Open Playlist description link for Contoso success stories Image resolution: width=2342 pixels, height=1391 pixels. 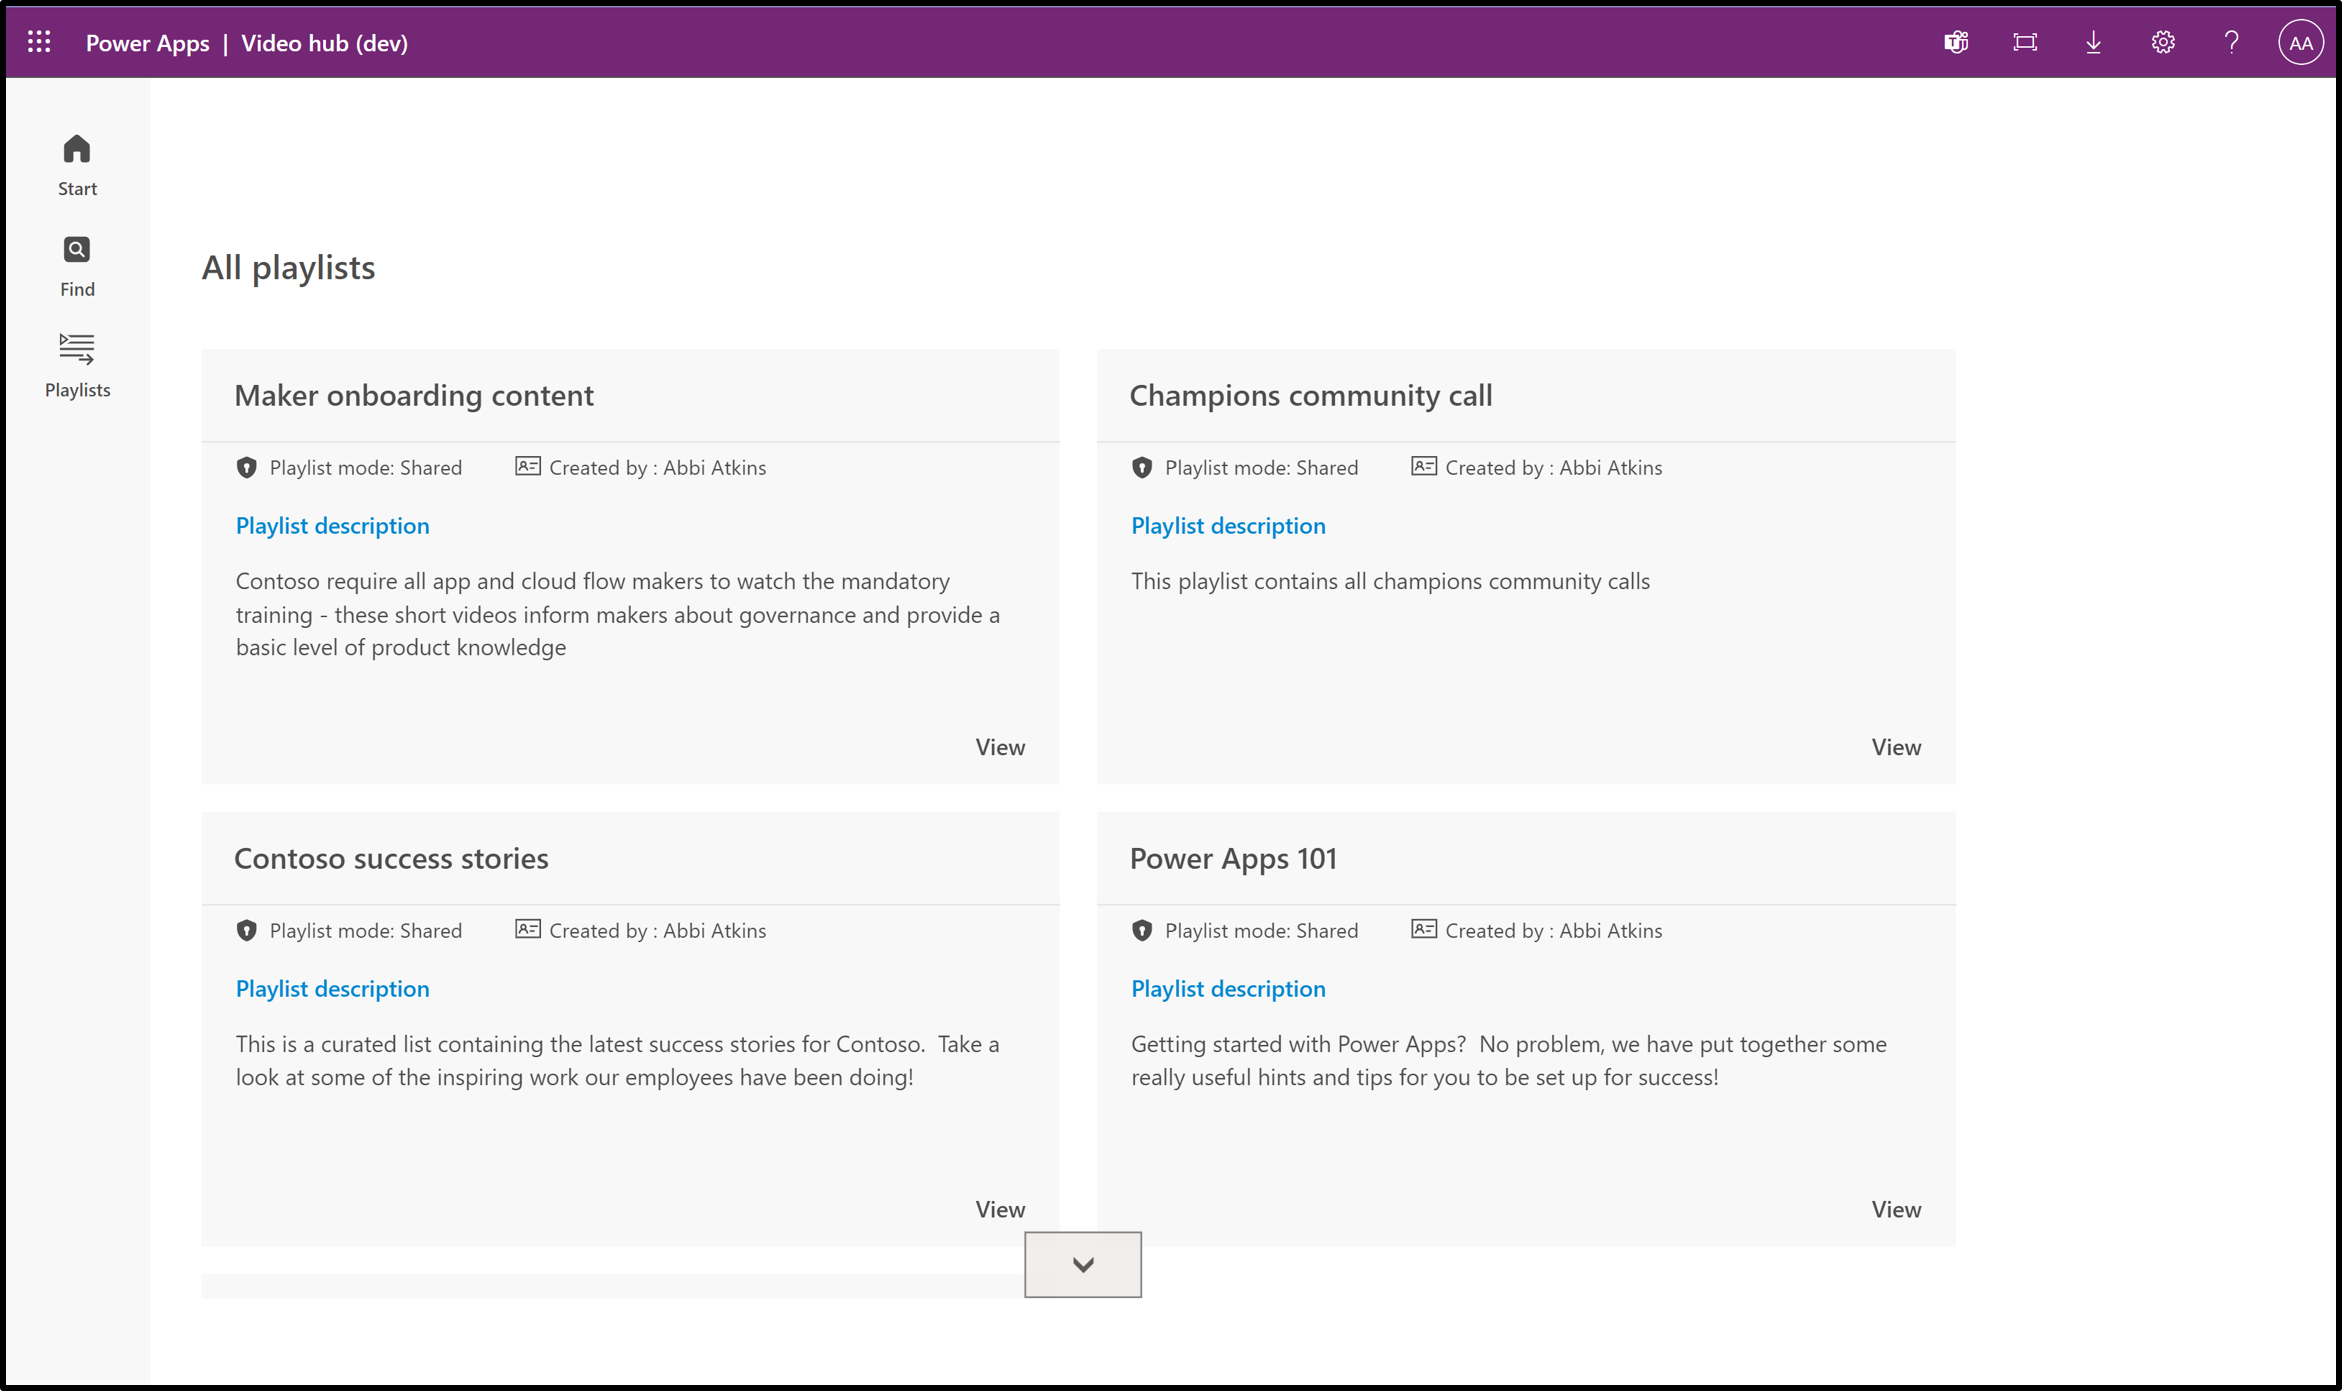(331, 989)
